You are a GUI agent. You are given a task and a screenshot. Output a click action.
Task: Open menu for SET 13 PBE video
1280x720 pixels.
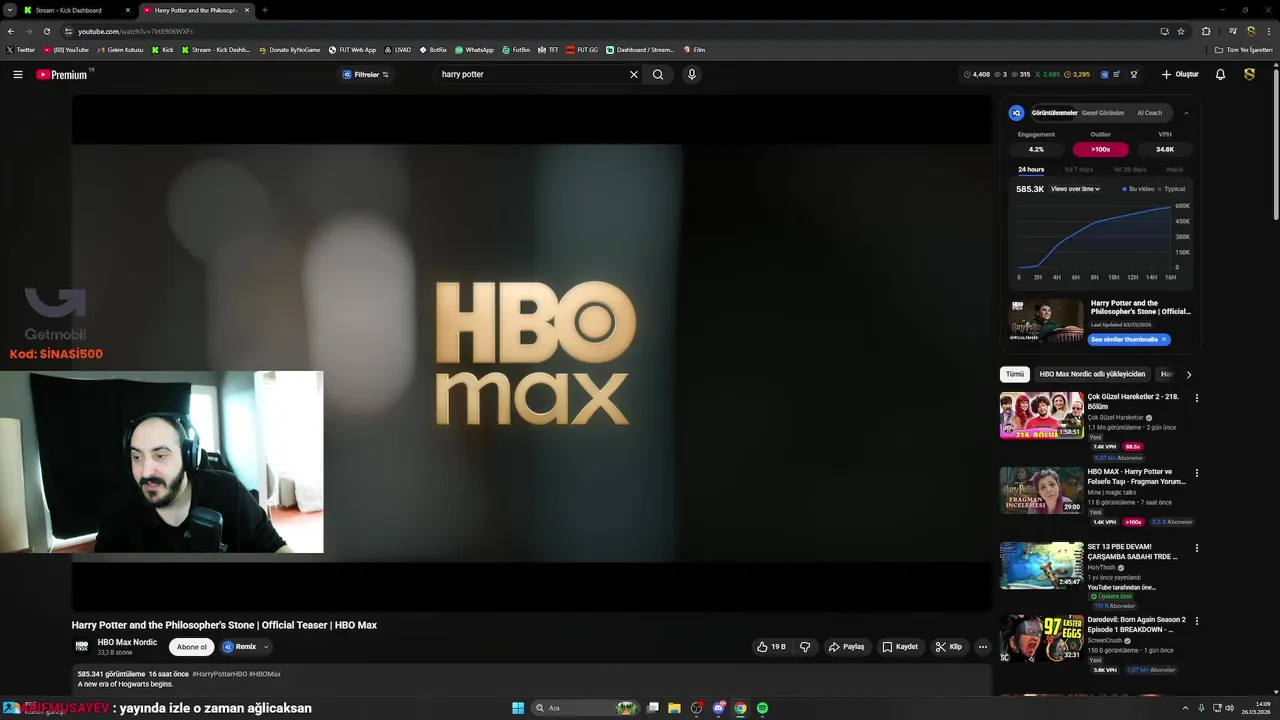tap(1196, 548)
